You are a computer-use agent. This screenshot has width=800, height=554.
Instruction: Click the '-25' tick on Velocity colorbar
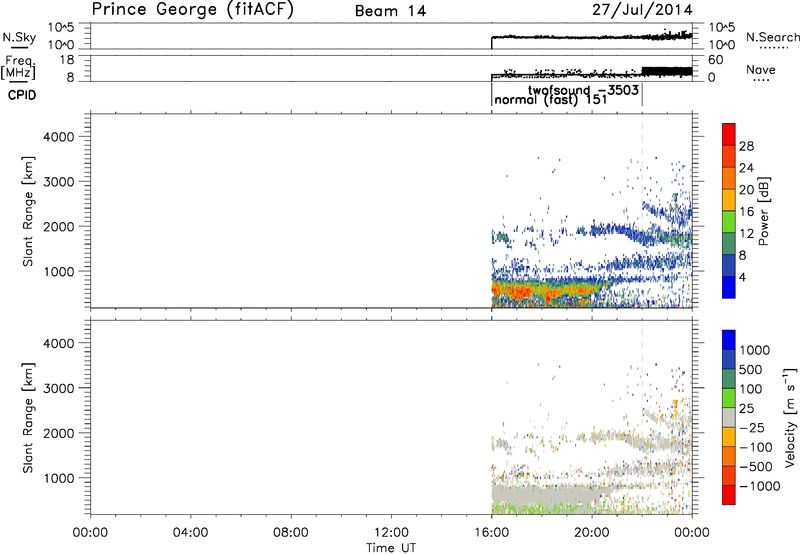[752, 427]
